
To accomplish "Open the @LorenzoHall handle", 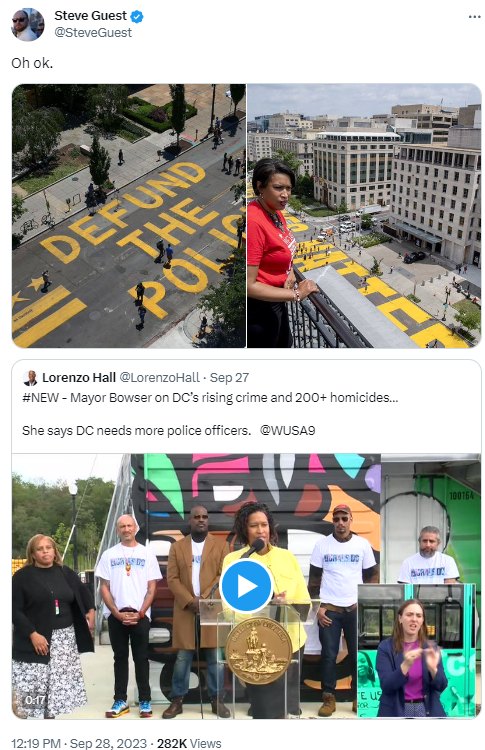I will point(159,377).
